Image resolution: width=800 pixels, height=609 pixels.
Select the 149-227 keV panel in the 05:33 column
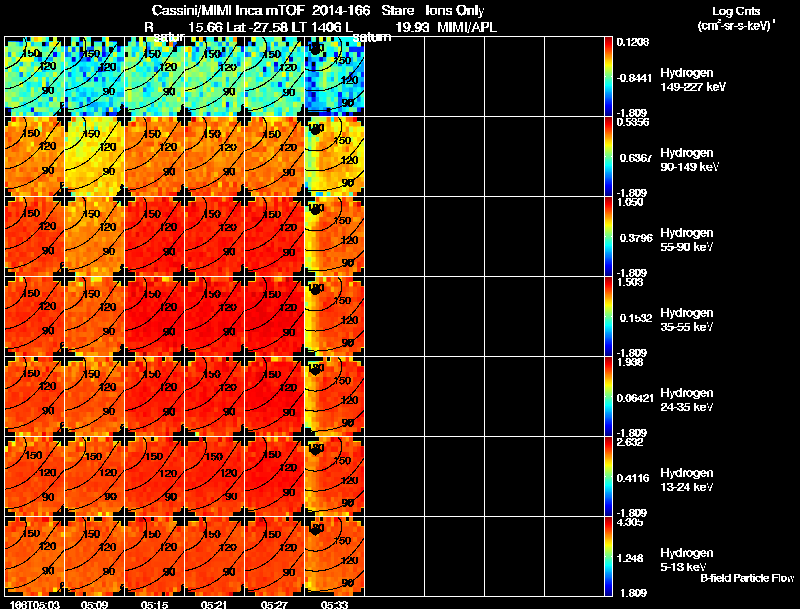[334, 76]
